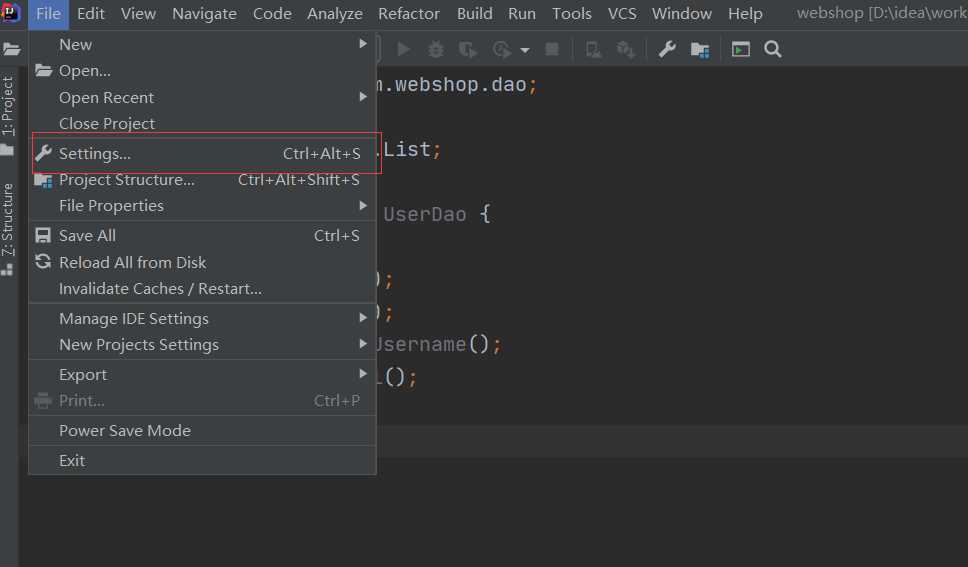Viewport: 968px width, 567px height.
Task: Click the open-folder icon at toolbar's left end
Action: 11,49
